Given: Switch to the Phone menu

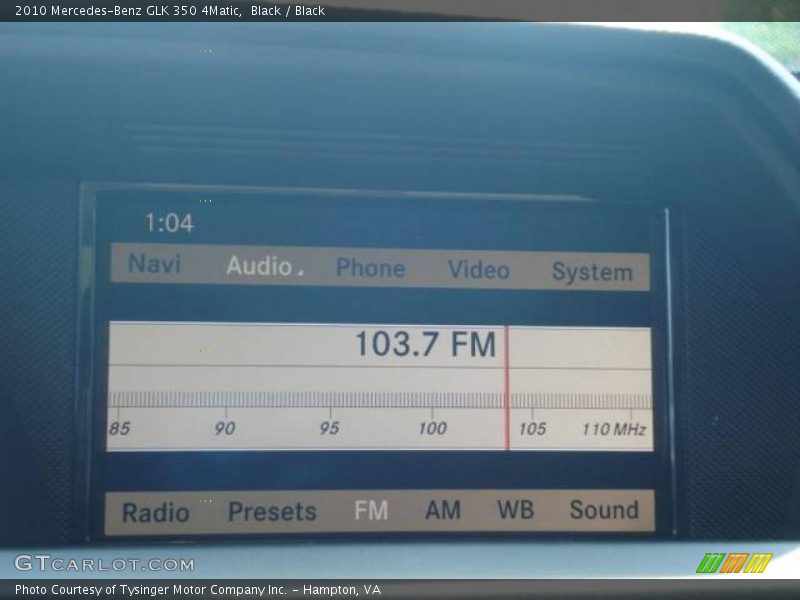Looking at the screenshot, I should (x=370, y=268).
